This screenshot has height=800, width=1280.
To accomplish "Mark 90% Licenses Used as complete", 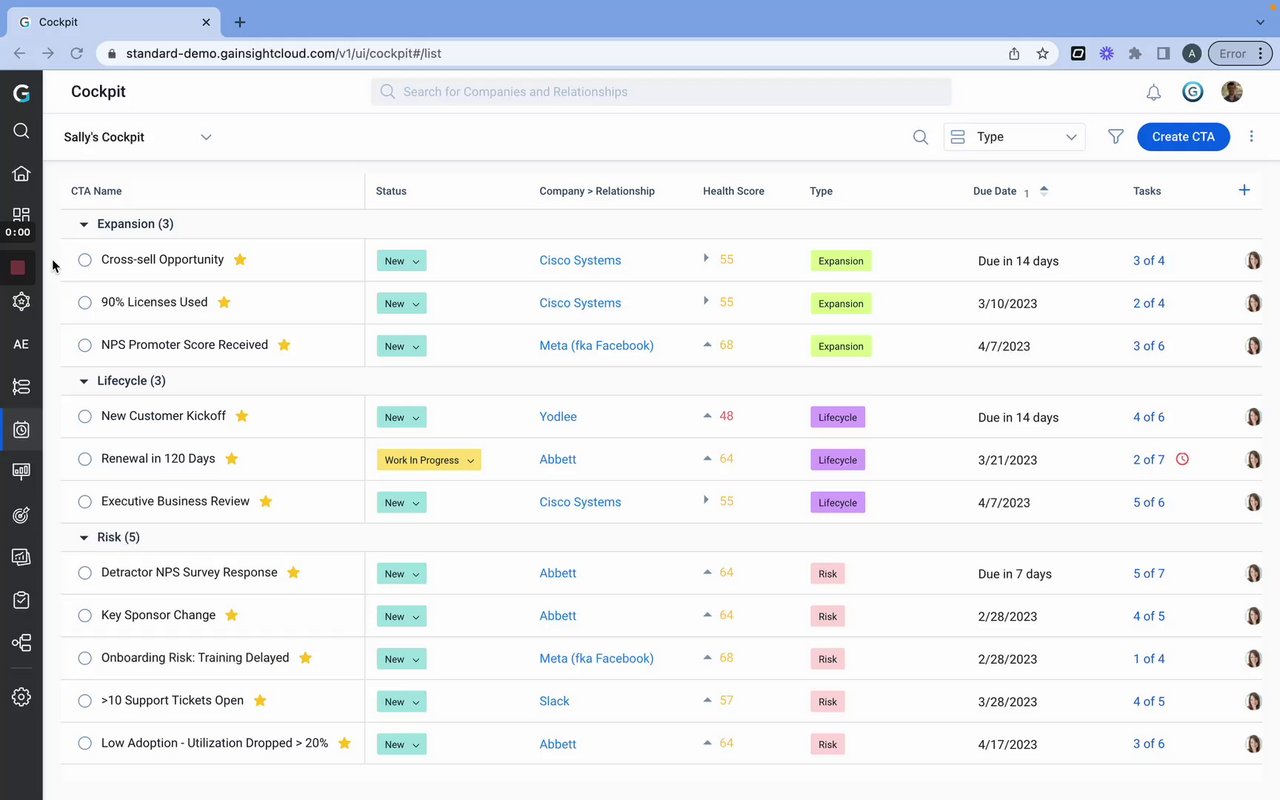I will (85, 303).
